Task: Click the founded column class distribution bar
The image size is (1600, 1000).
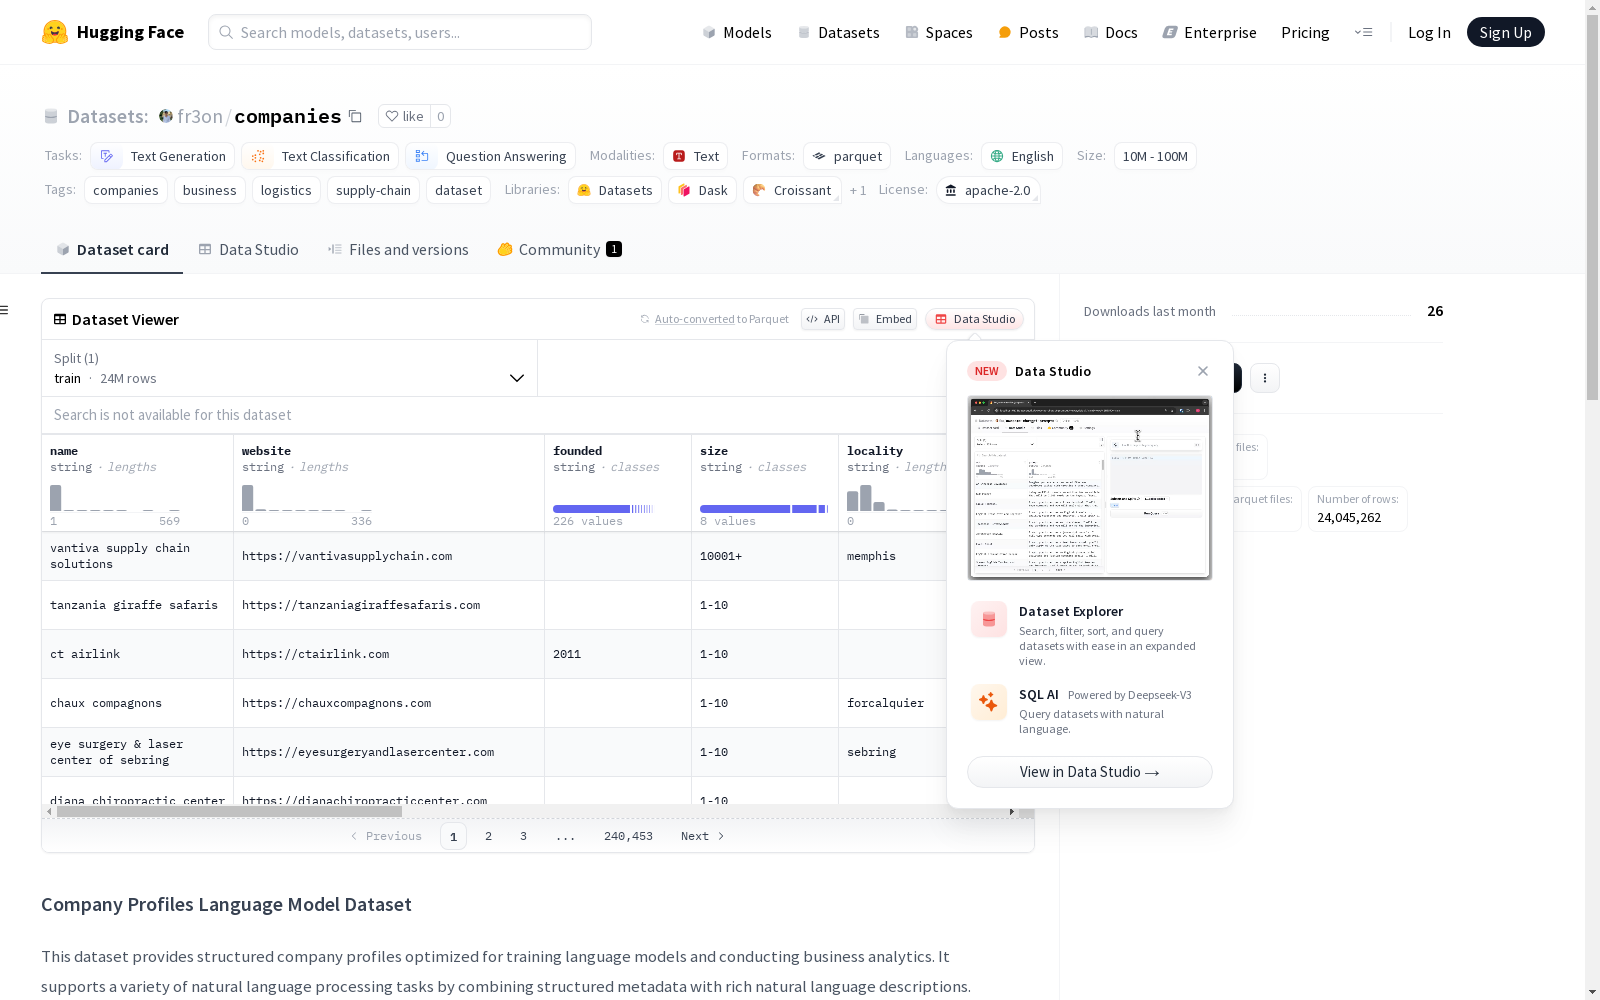Action: point(603,509)
